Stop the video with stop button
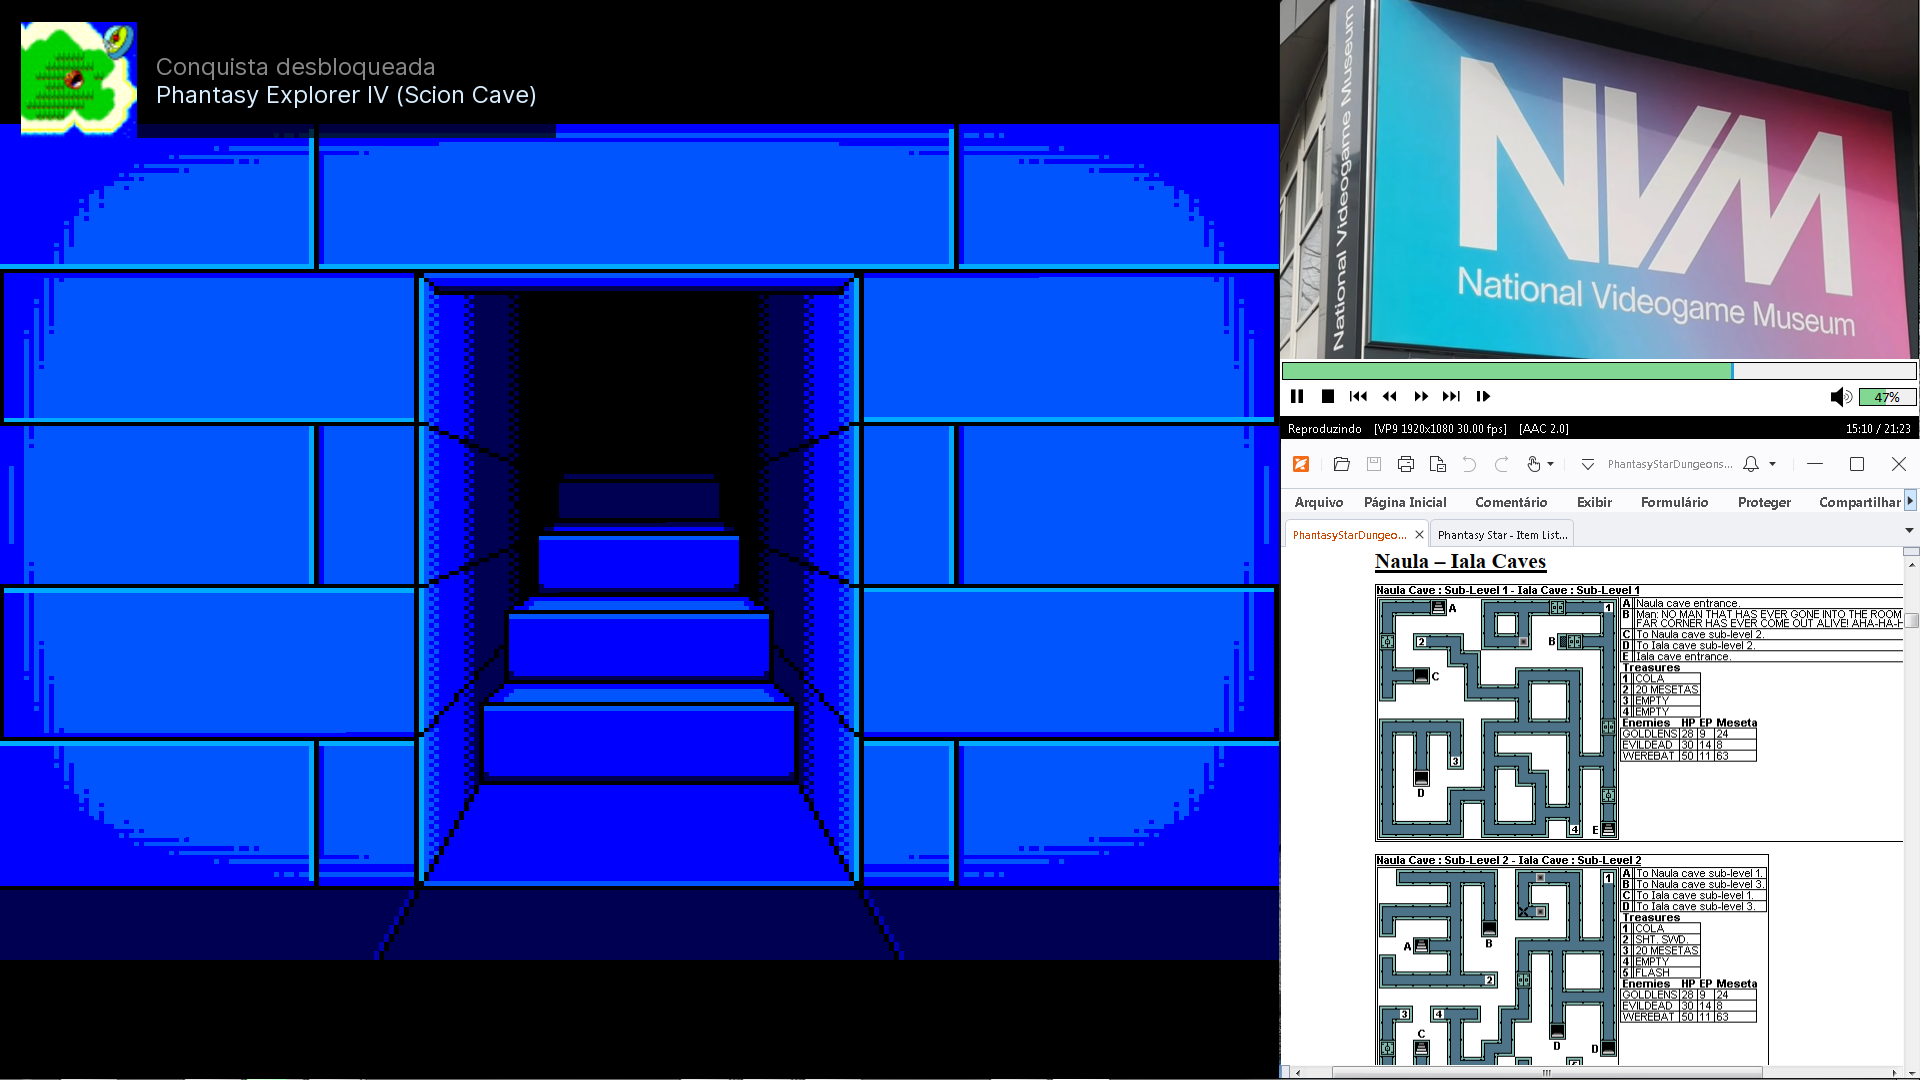This screenshot has width=1920, height=1080. [1328, 397]
